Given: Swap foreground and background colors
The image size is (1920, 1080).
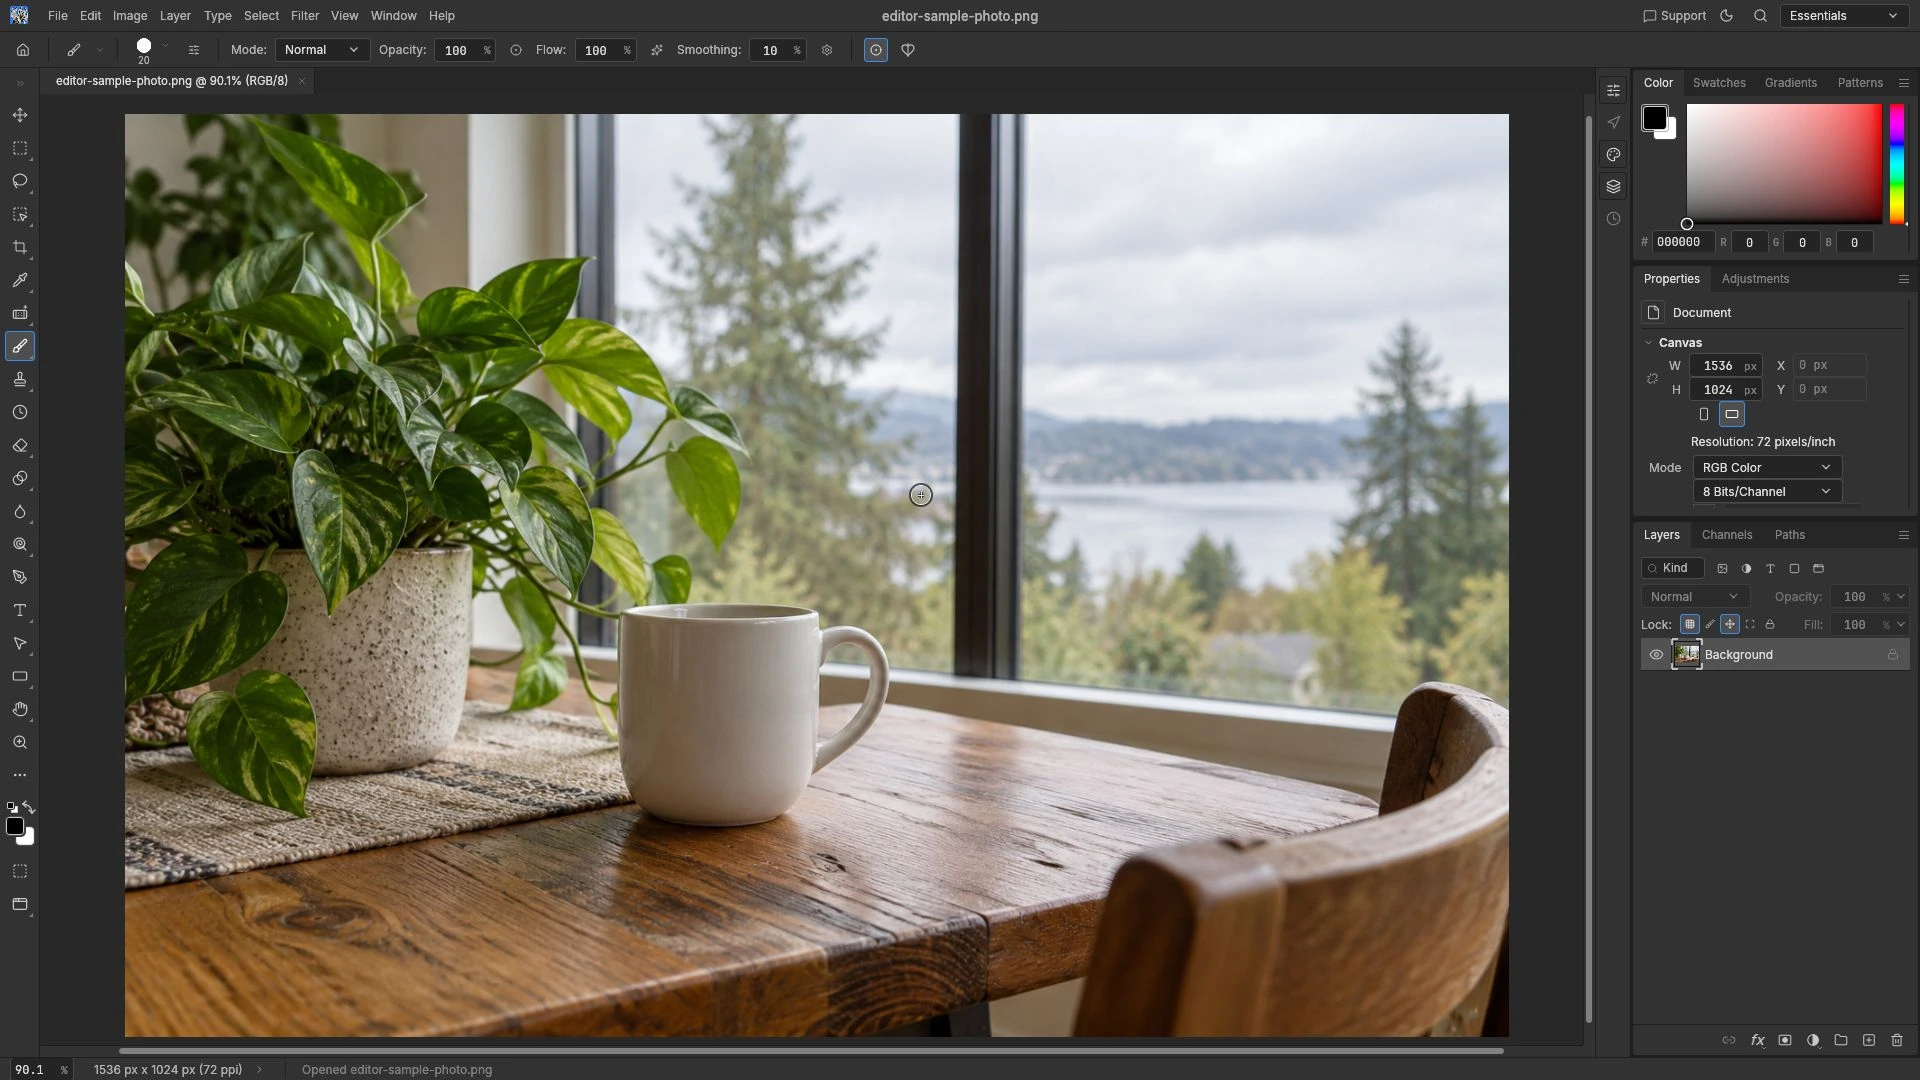Looking at the screenshot, I should click(29, 808).
